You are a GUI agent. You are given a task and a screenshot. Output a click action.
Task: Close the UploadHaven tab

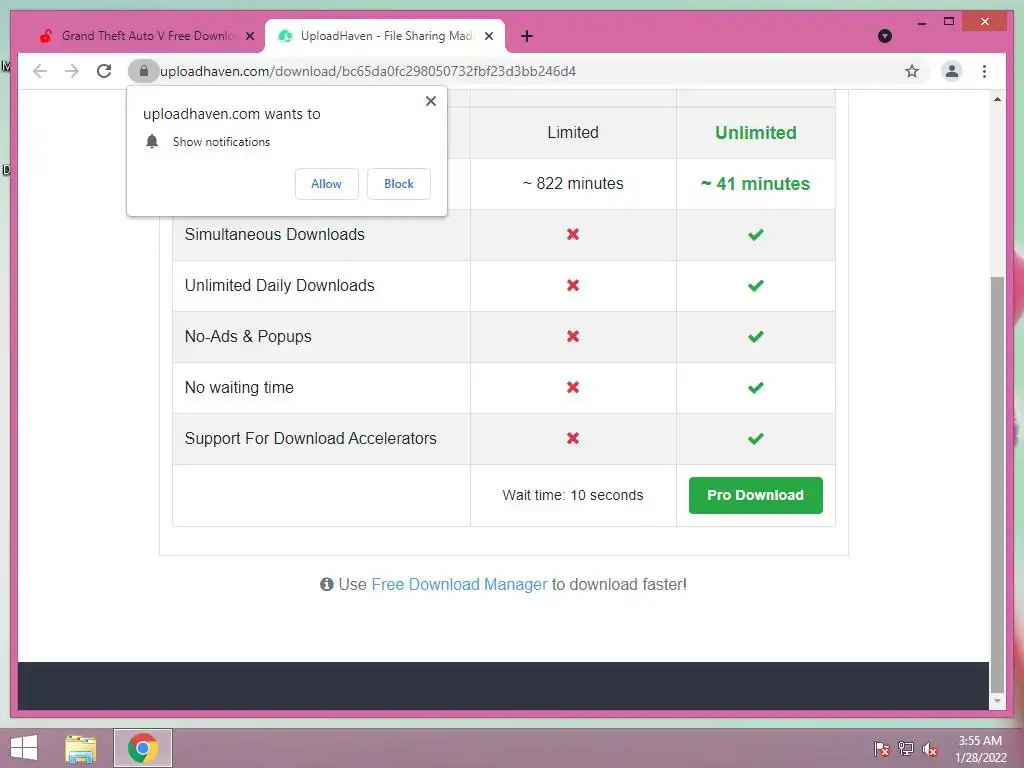pos(488,36)
